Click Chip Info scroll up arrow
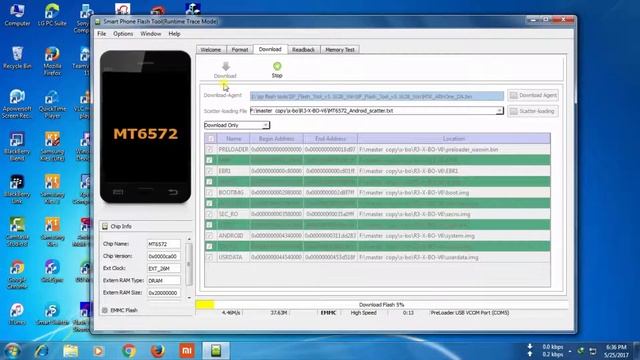 pyautogui.click(x=189, y=239)
